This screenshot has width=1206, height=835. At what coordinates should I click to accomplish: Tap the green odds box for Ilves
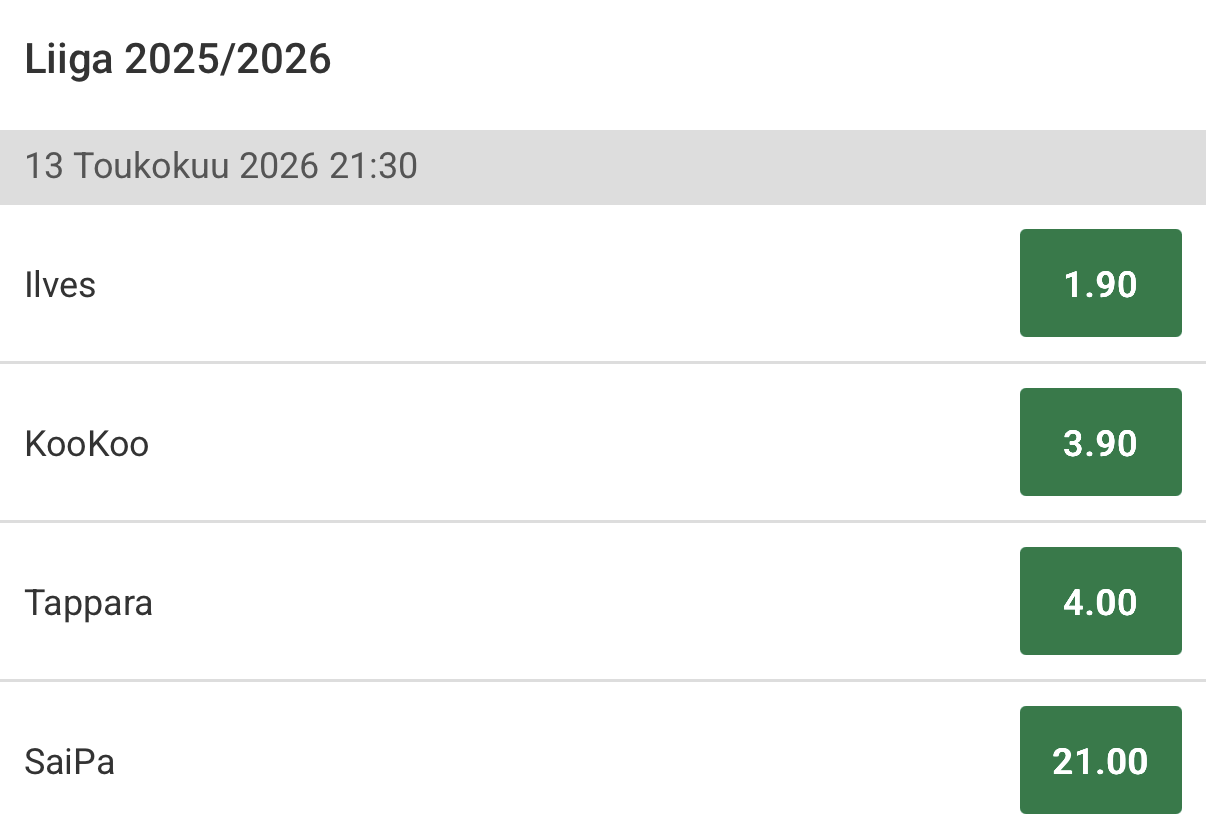coord(1100,284)
